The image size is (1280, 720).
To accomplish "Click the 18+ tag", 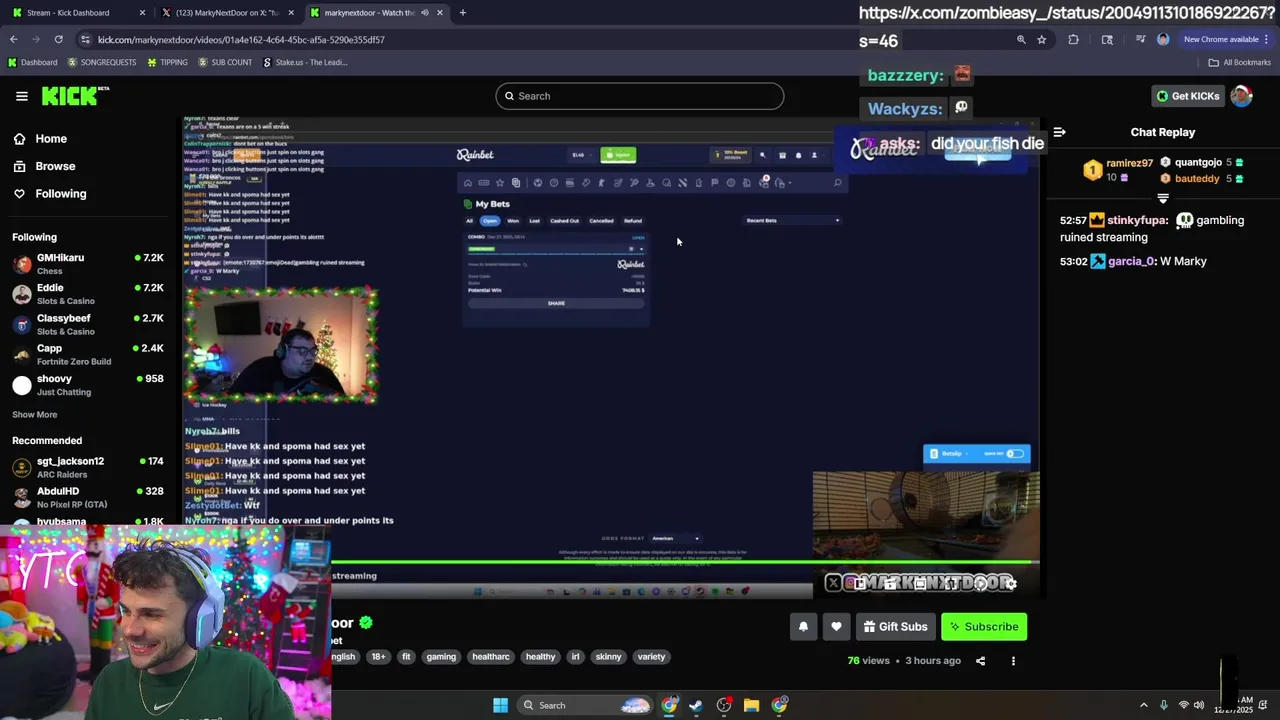I will [x=378, y=657].
